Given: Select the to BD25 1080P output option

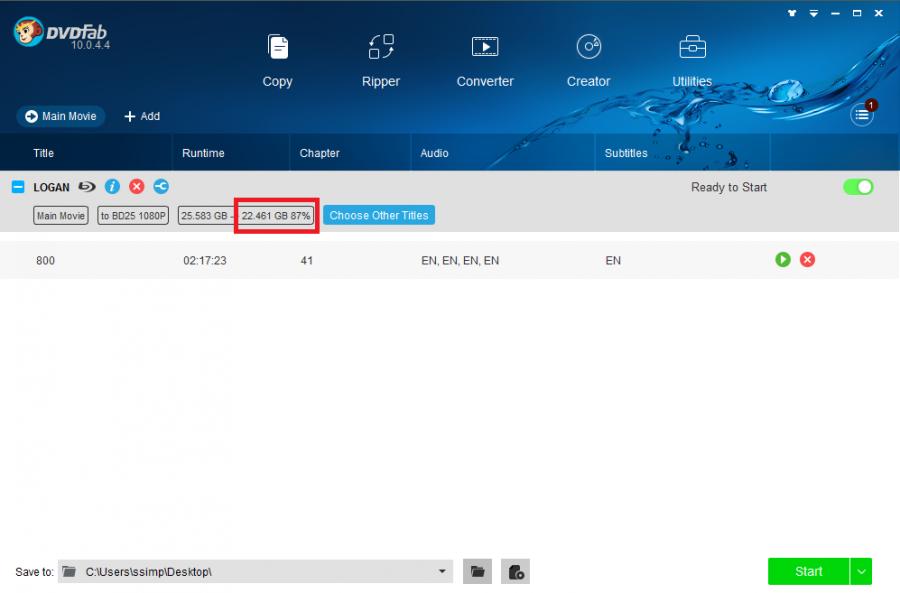Looking at the screenshot, I should pos(134,215).
